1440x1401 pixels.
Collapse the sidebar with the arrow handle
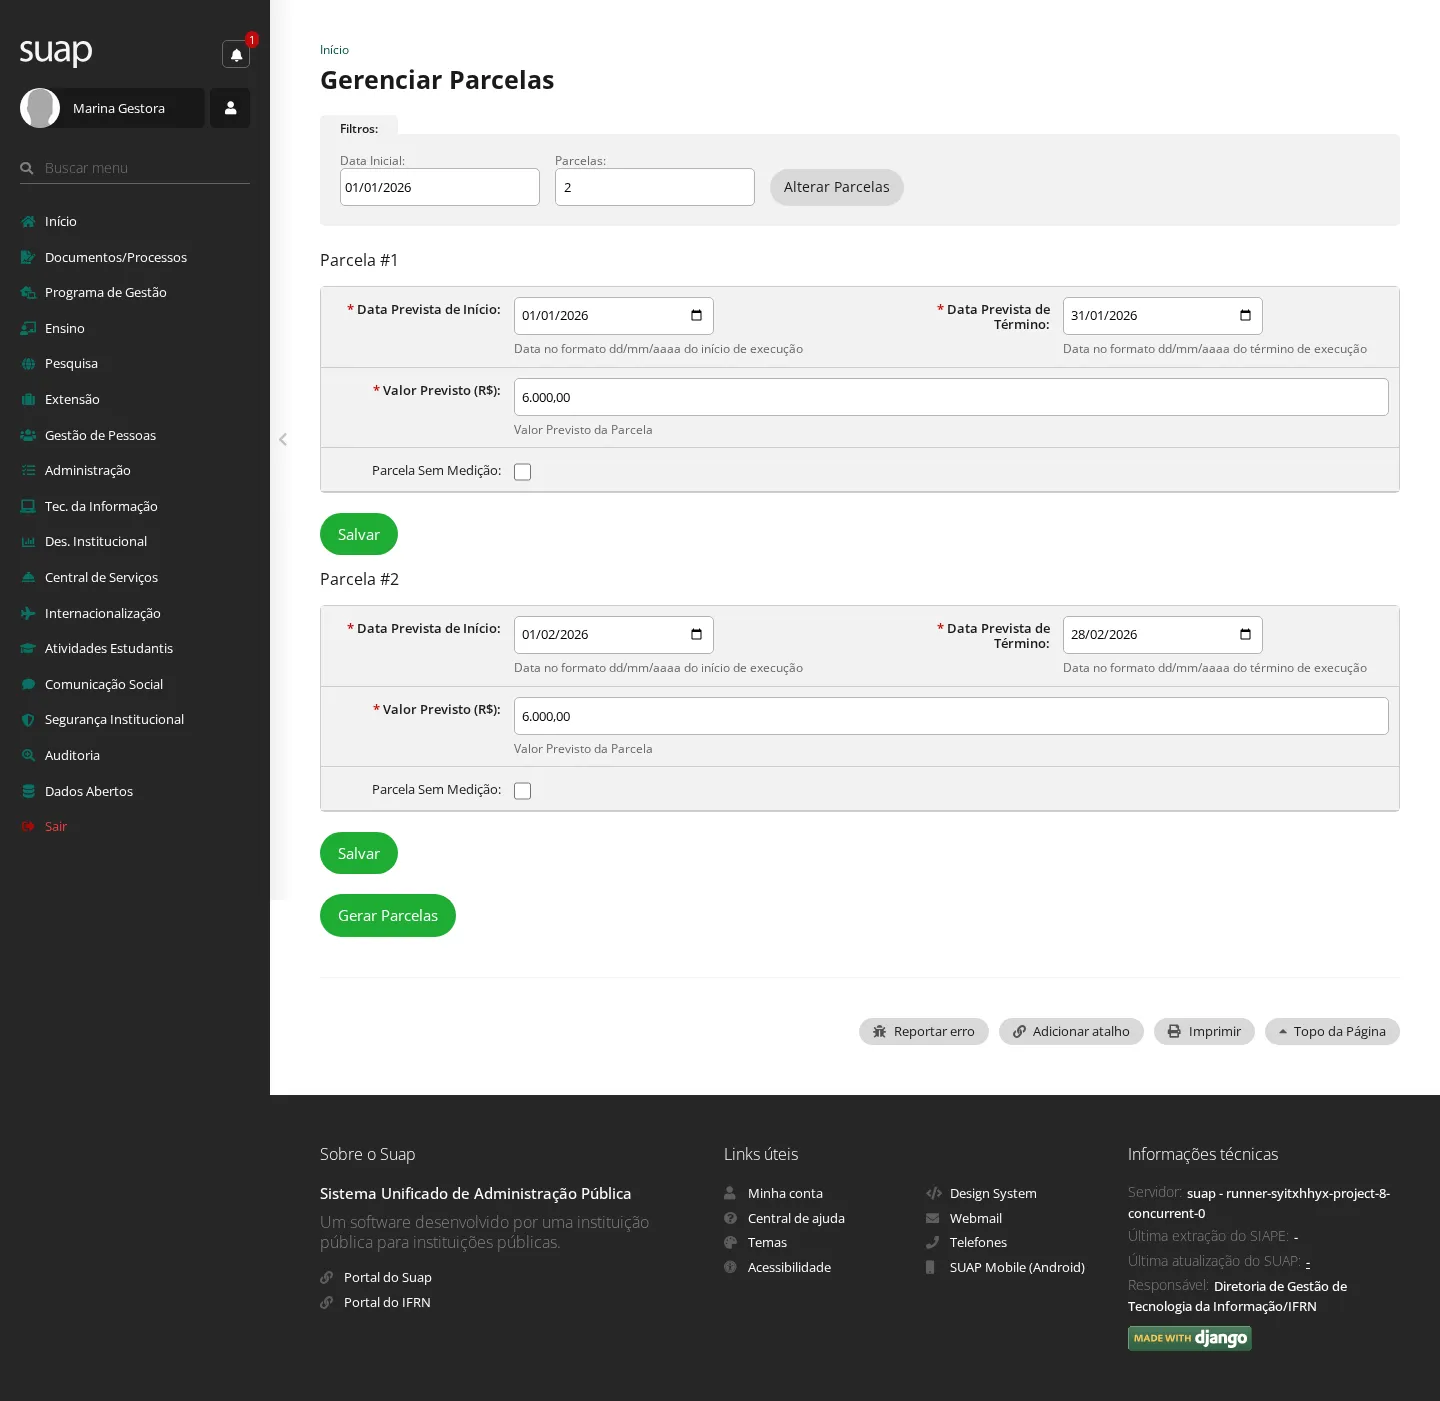(x=283, y=439)
